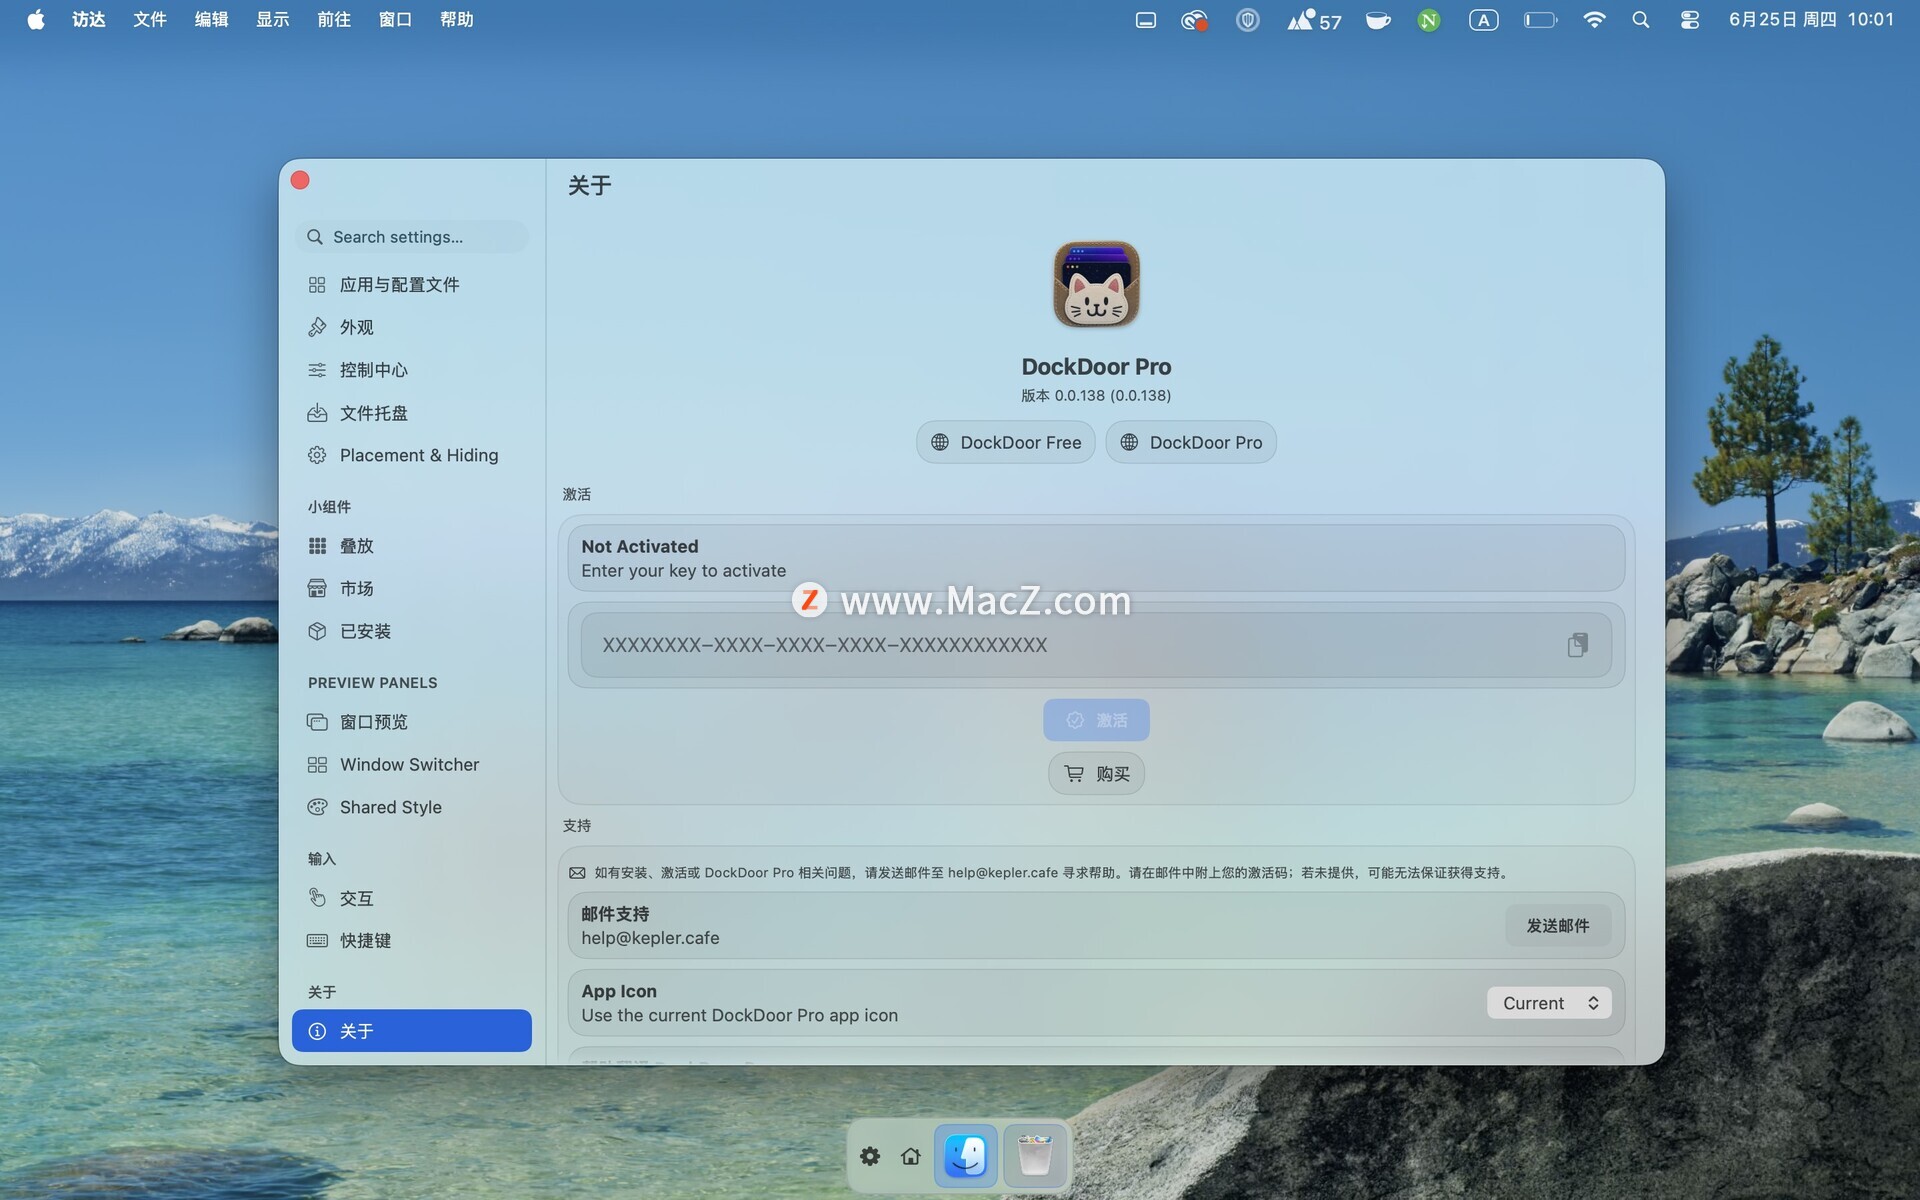Click the Wi-Fi menu bar icon

pos(1594,20)
